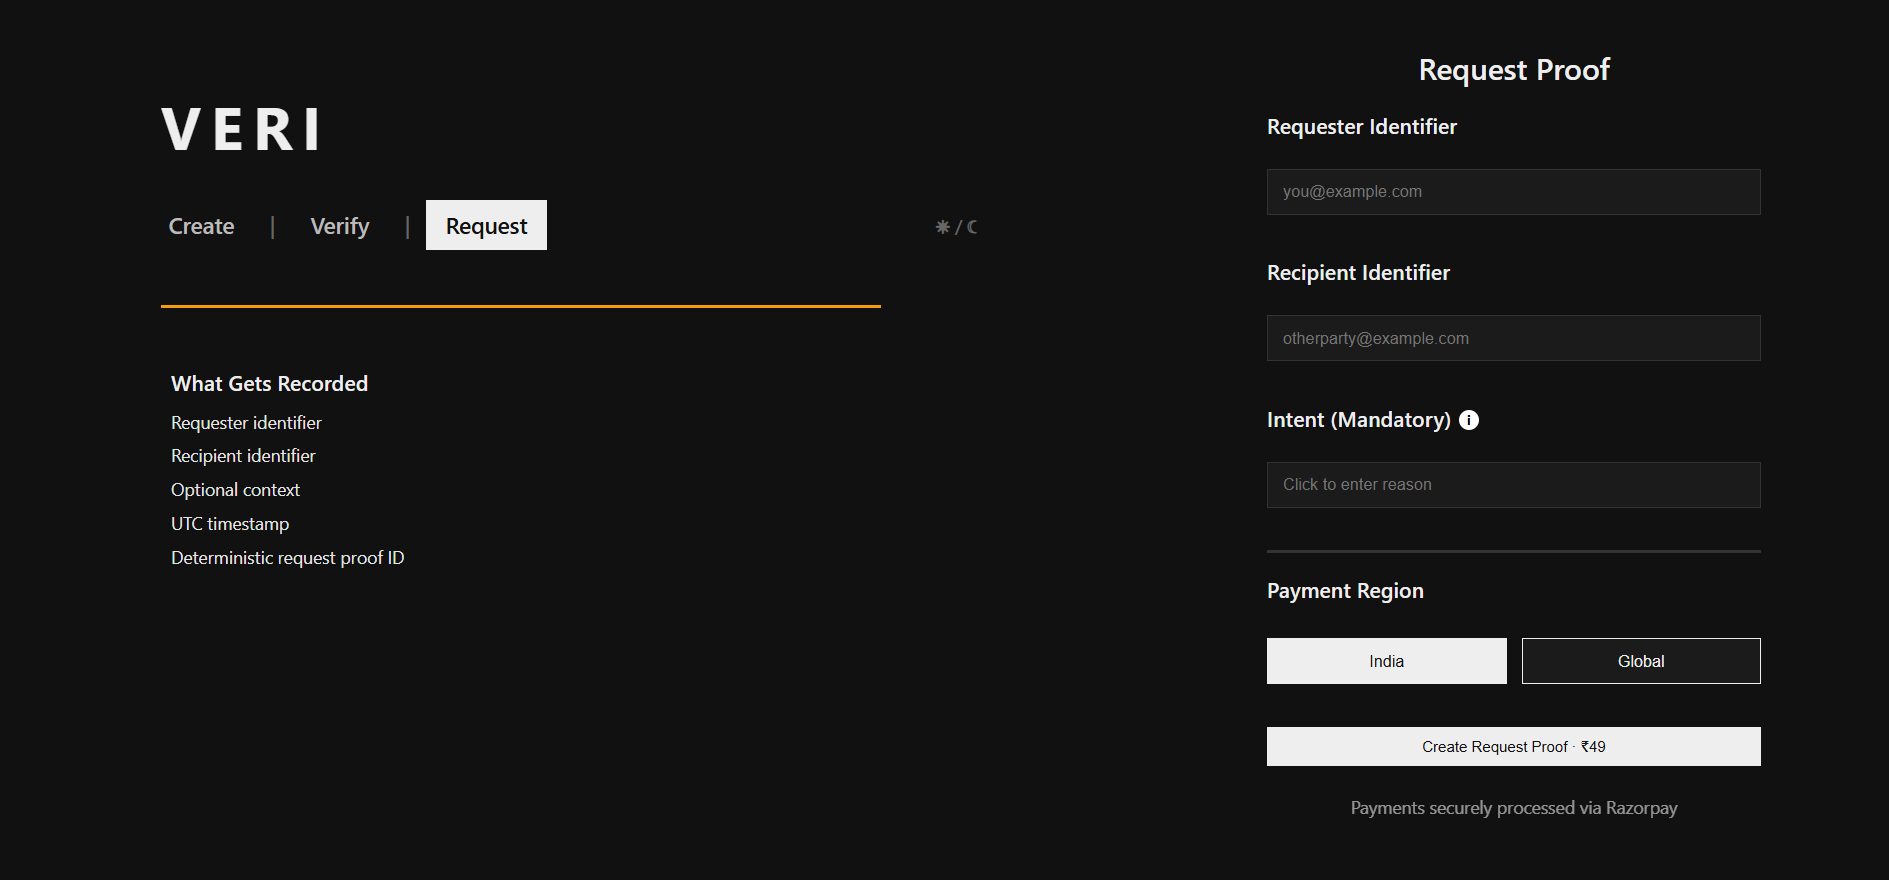1889x880 pixels.
Task: Select India as payment region
Action: (1386, 661)
